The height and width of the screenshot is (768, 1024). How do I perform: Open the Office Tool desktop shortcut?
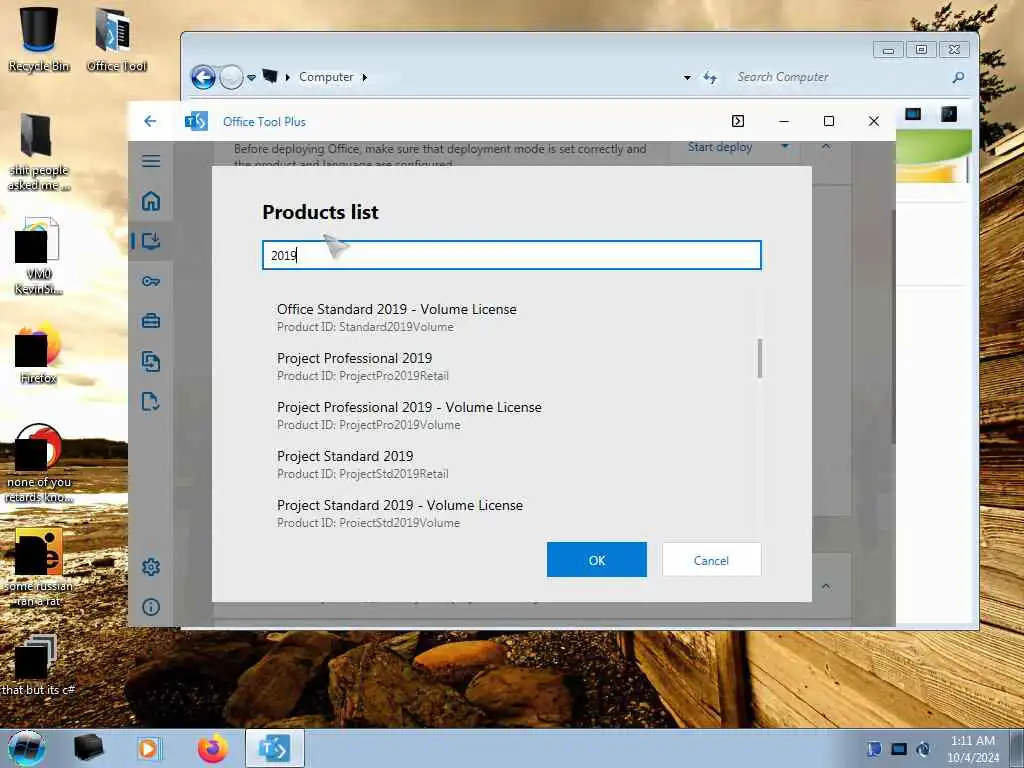(x=116, y=38)
